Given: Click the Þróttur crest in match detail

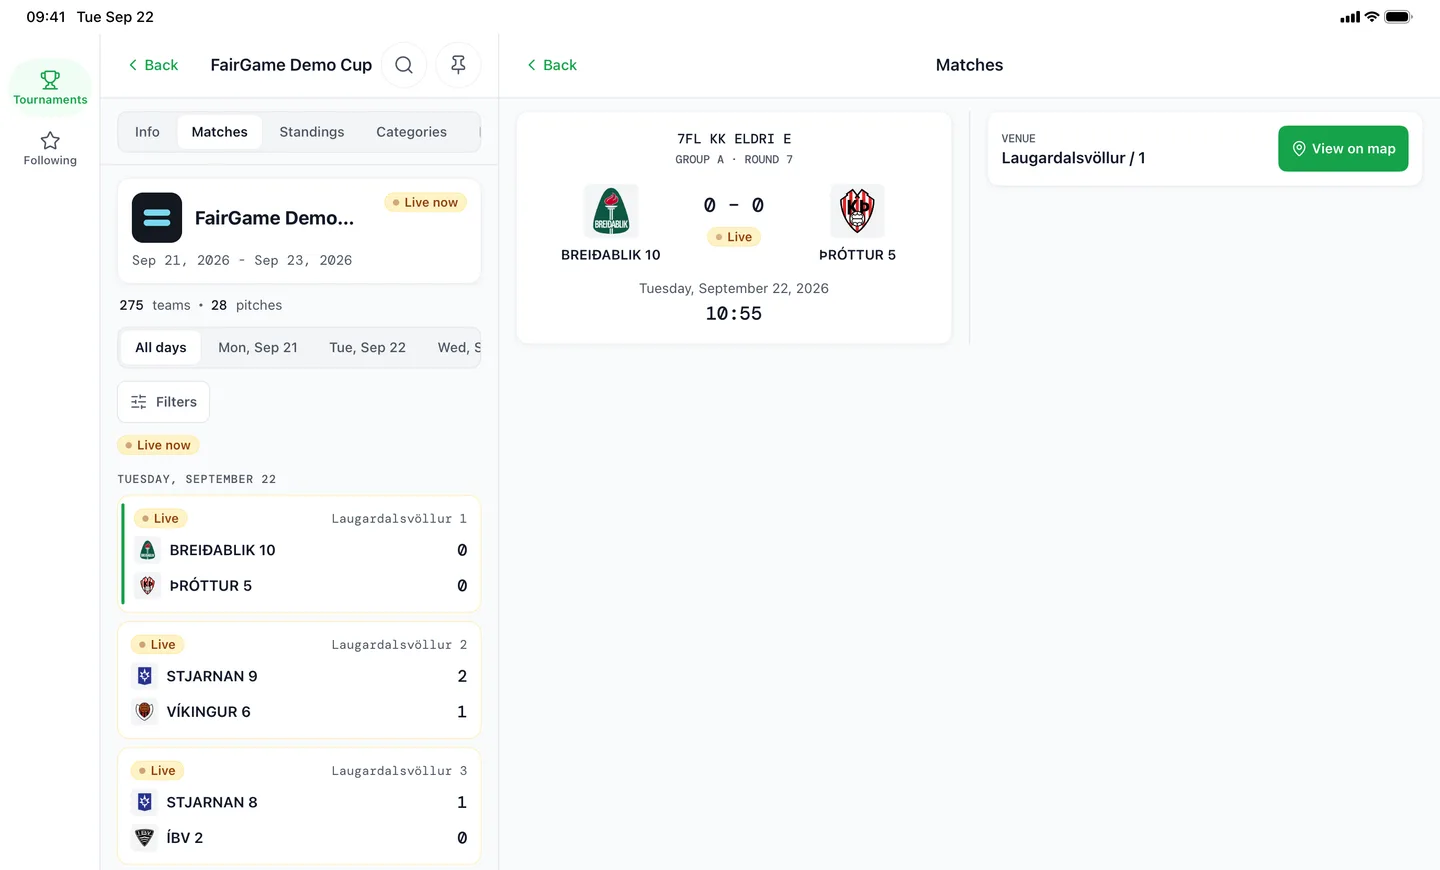Looking at the screenshot, I should (857, 211).
